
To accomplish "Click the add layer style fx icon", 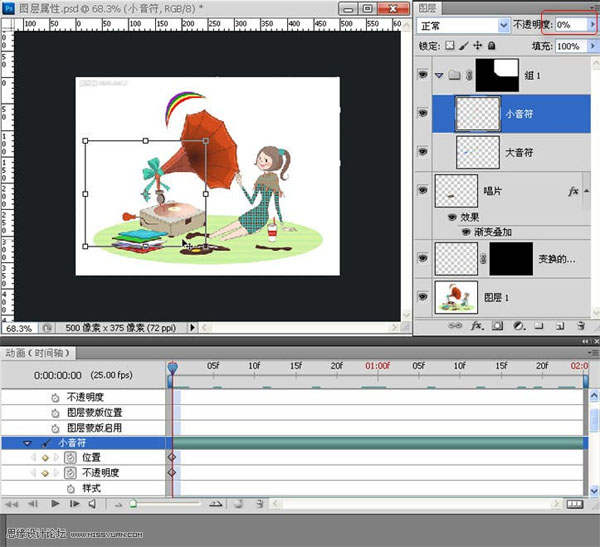I will click(x=477, y=326).
